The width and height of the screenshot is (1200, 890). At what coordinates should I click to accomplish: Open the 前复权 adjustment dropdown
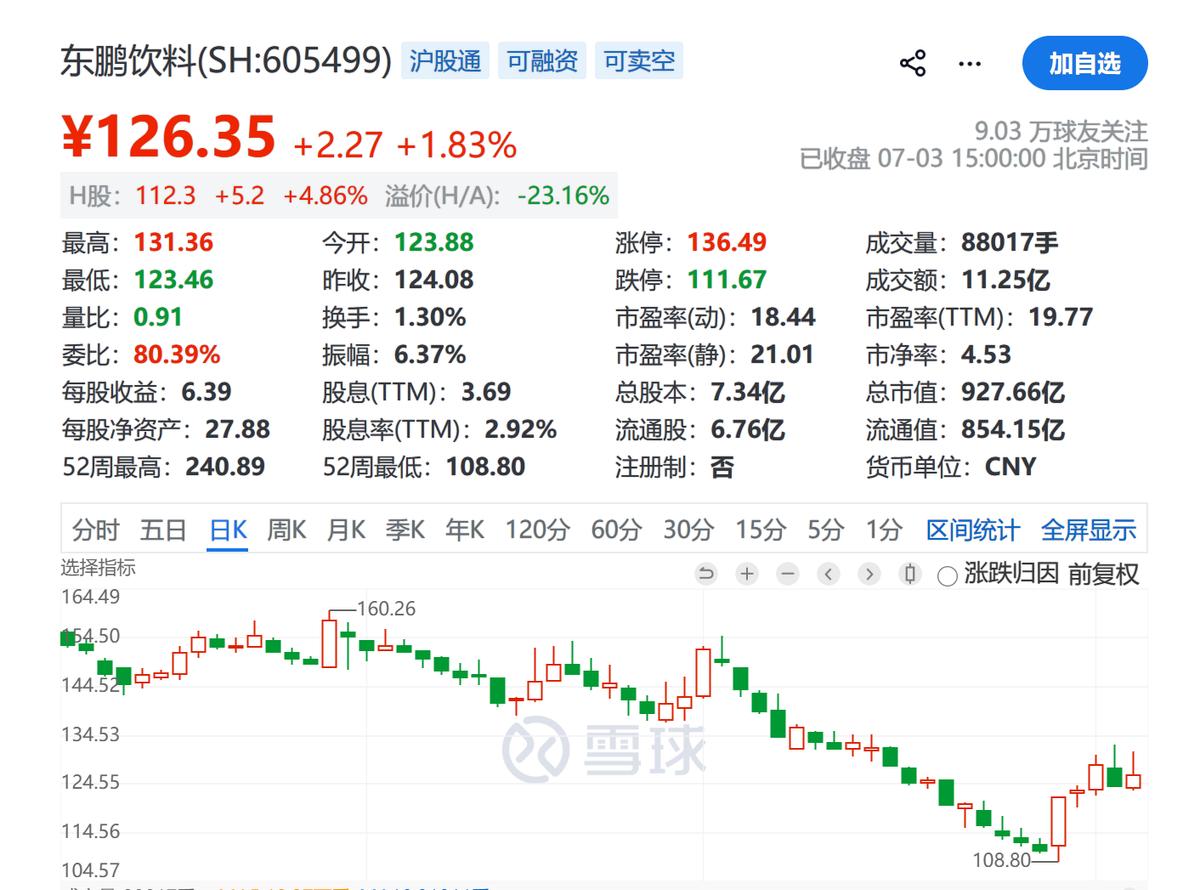1103,574
